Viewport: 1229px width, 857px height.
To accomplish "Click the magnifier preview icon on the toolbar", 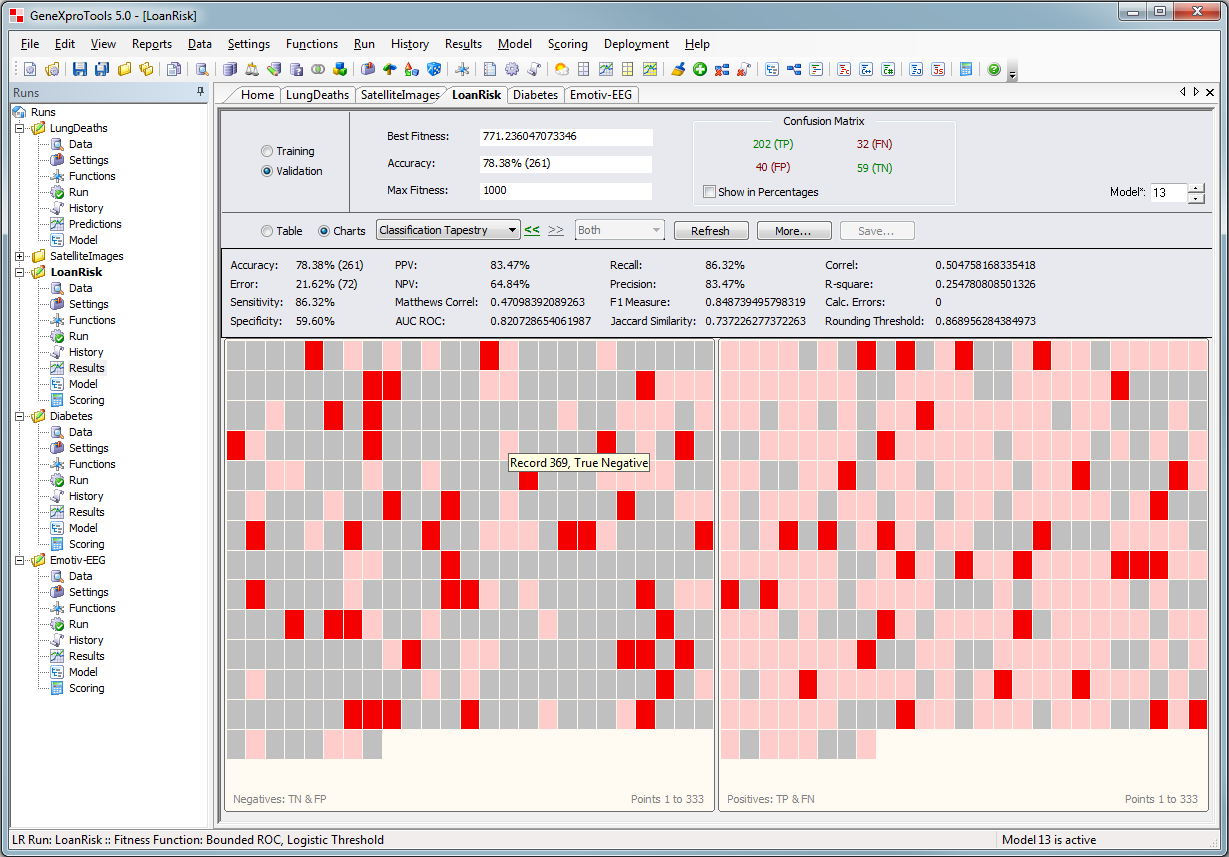I will [202, 69].
